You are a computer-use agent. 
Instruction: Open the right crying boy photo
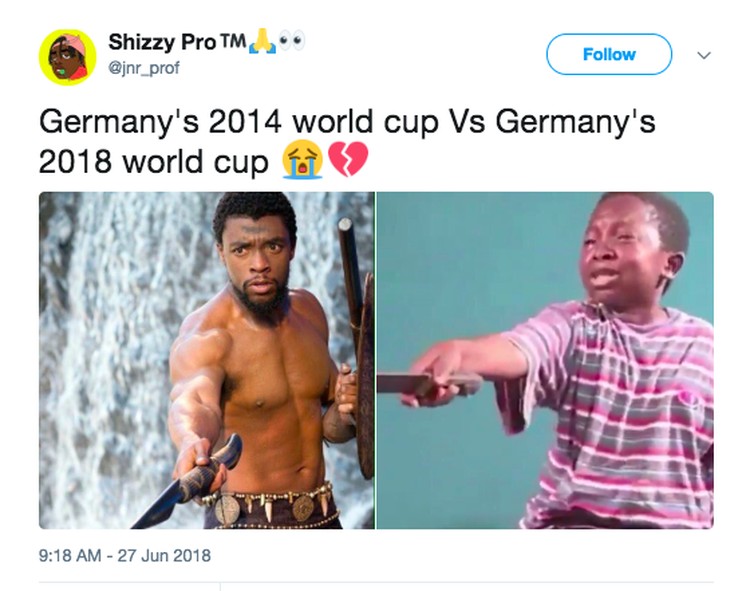point(545,361)
